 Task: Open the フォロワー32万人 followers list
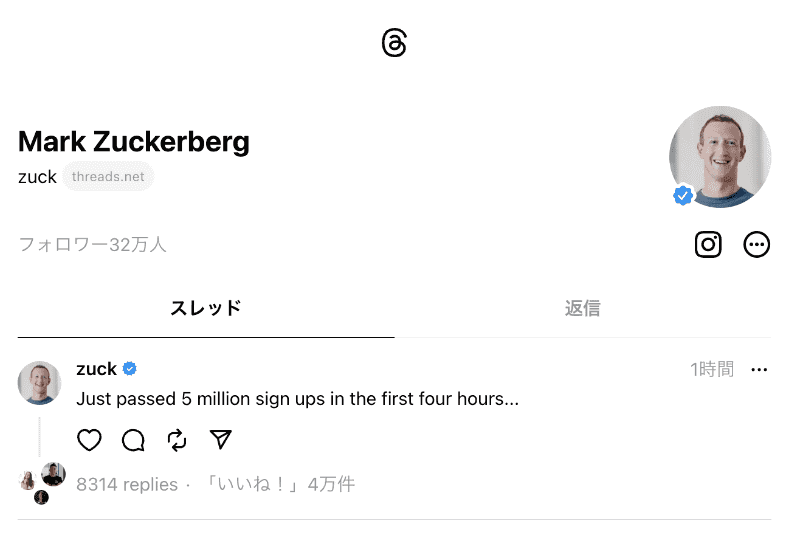92,244
